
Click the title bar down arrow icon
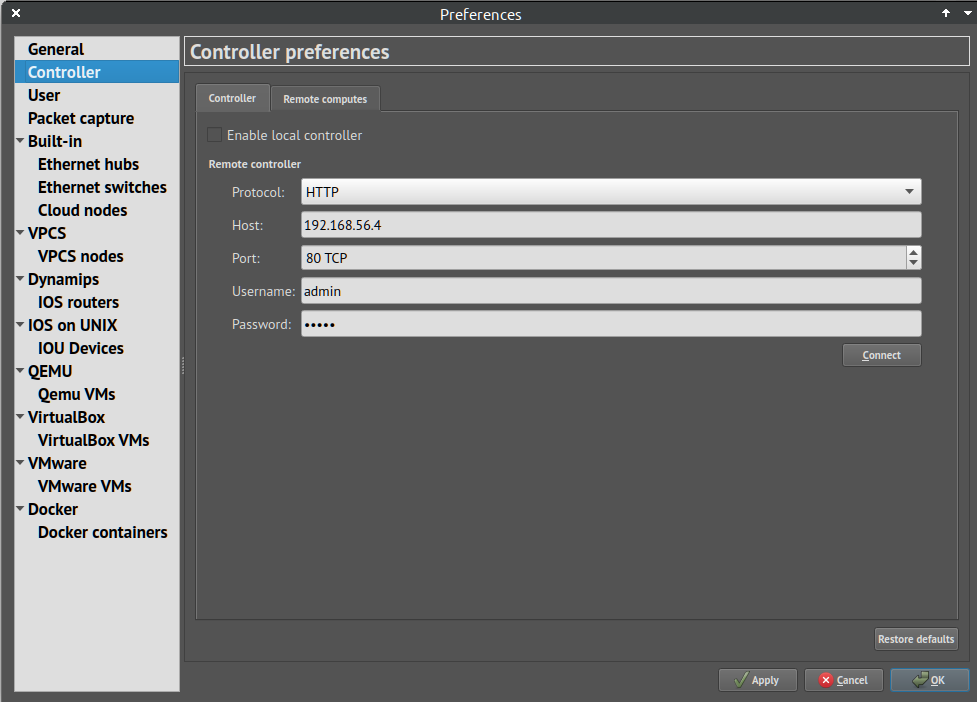(x=968, y=13)
